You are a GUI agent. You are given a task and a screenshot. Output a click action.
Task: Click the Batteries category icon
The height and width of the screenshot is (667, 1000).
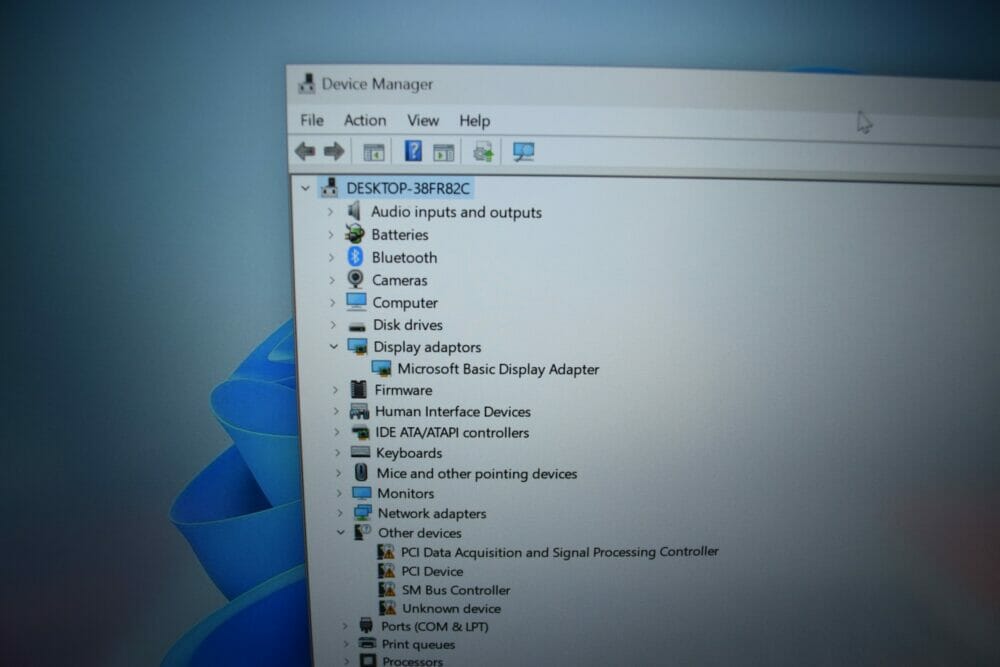(x=355, y=234)
